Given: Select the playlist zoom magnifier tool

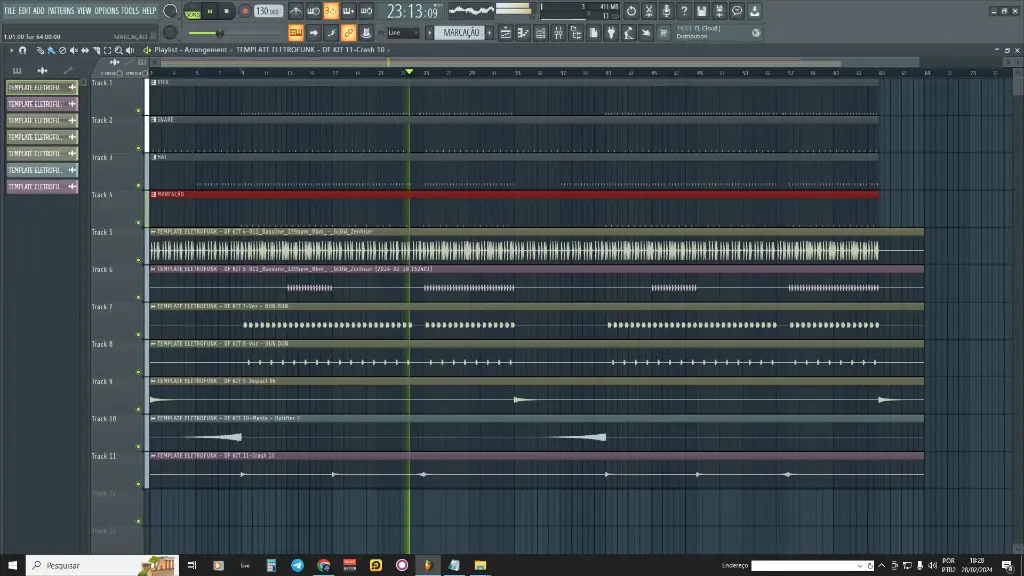Looking at the screenshot, I should point(119,50).
